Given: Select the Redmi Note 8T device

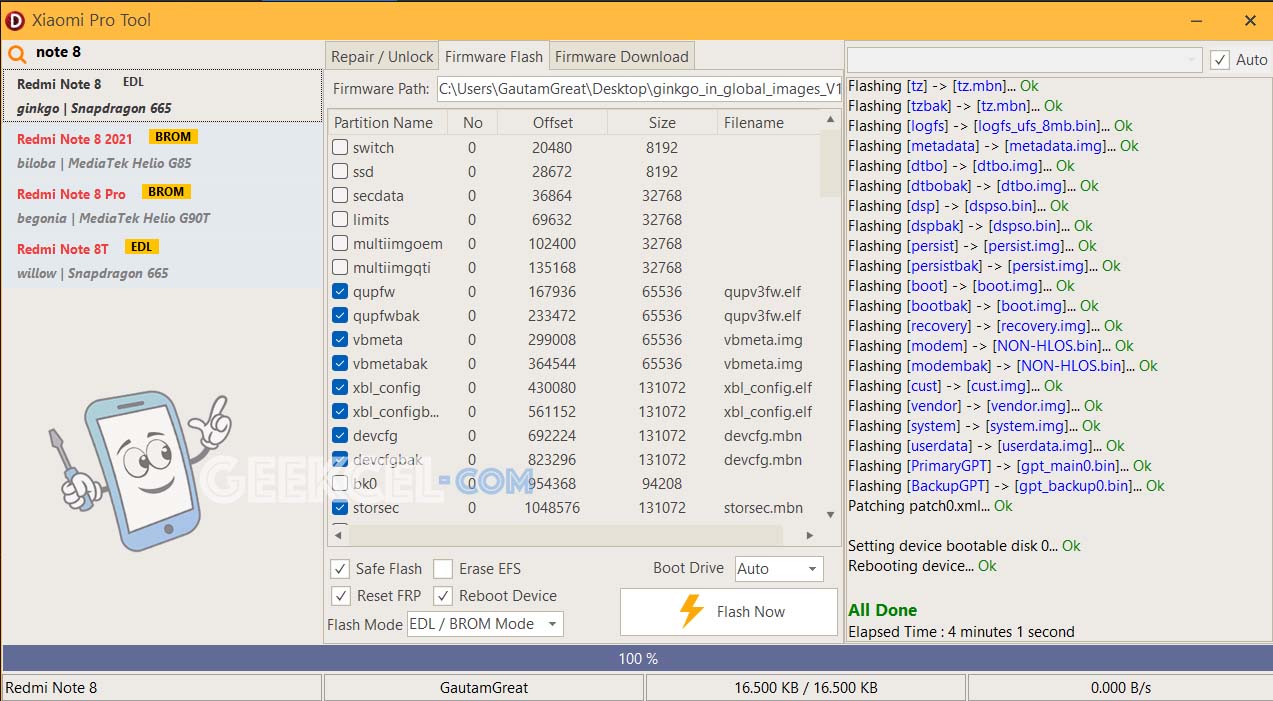Looking at the screenshot, I should coord(163,260).
